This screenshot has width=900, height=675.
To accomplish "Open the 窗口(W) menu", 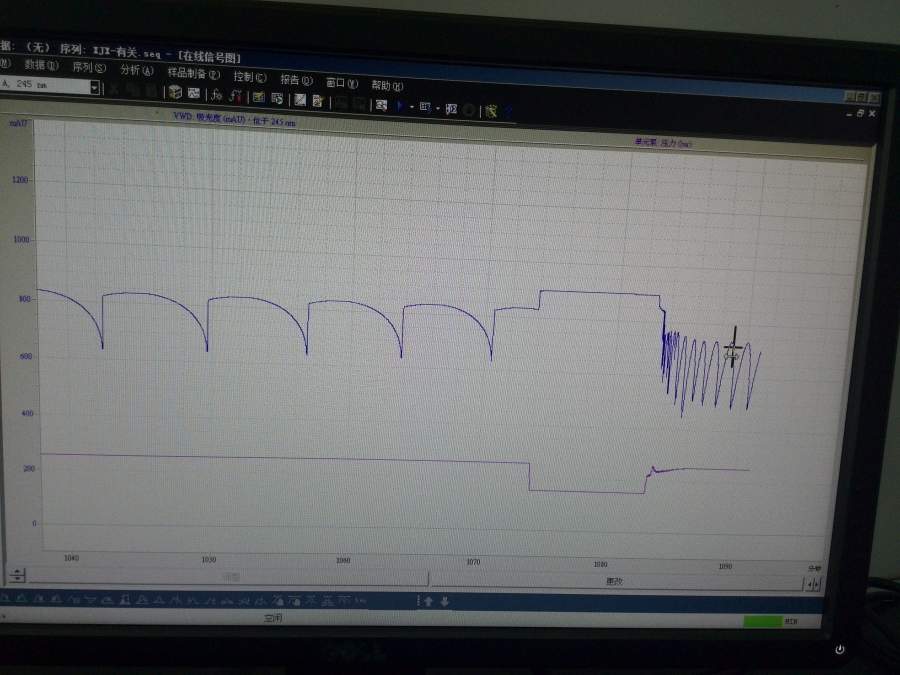I will pos(342,83).
